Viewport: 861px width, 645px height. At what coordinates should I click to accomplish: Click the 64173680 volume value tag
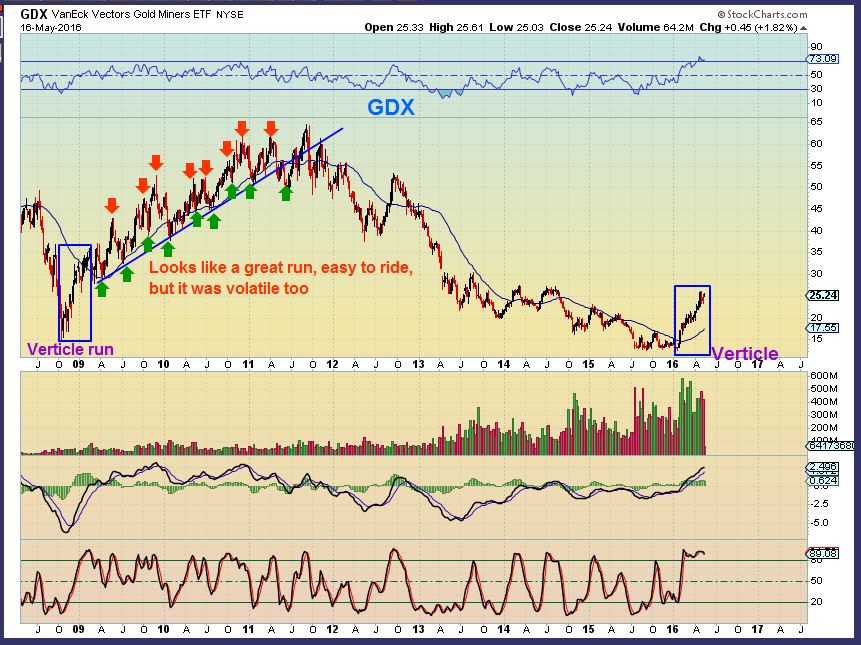point(830,446)
